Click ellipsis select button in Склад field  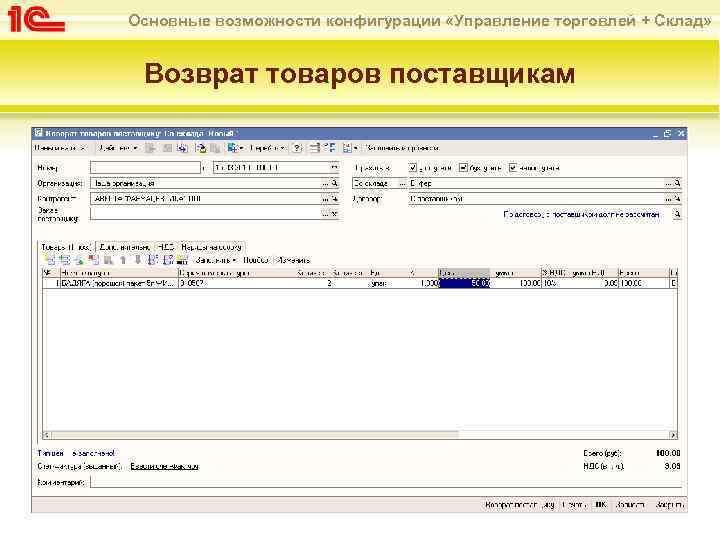pos(668,183)
